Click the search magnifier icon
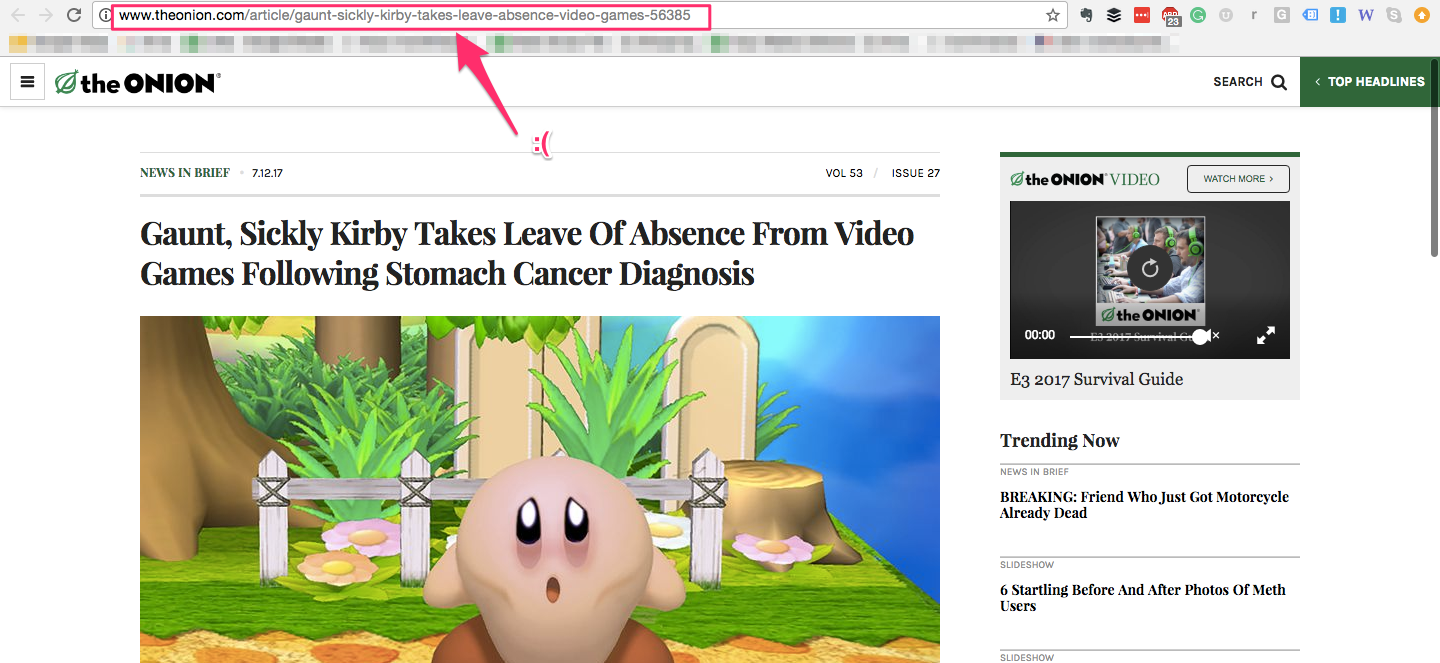This screenshot has height=663, width=1440. point(1279,82)
